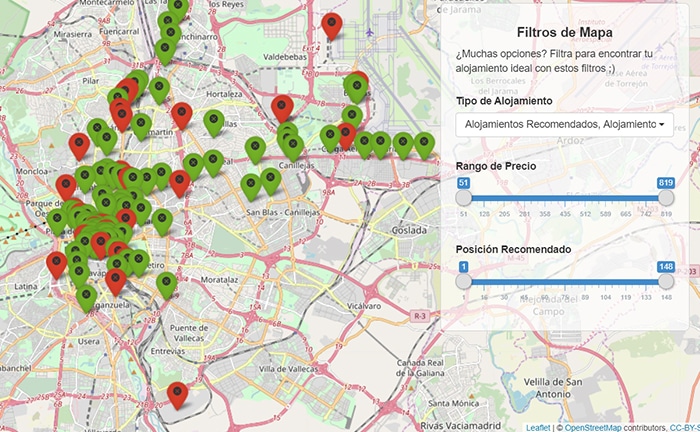Follow the CC-BY-SA license link
The height and width of the screenshot is (432, 700).
pos(684,427)
